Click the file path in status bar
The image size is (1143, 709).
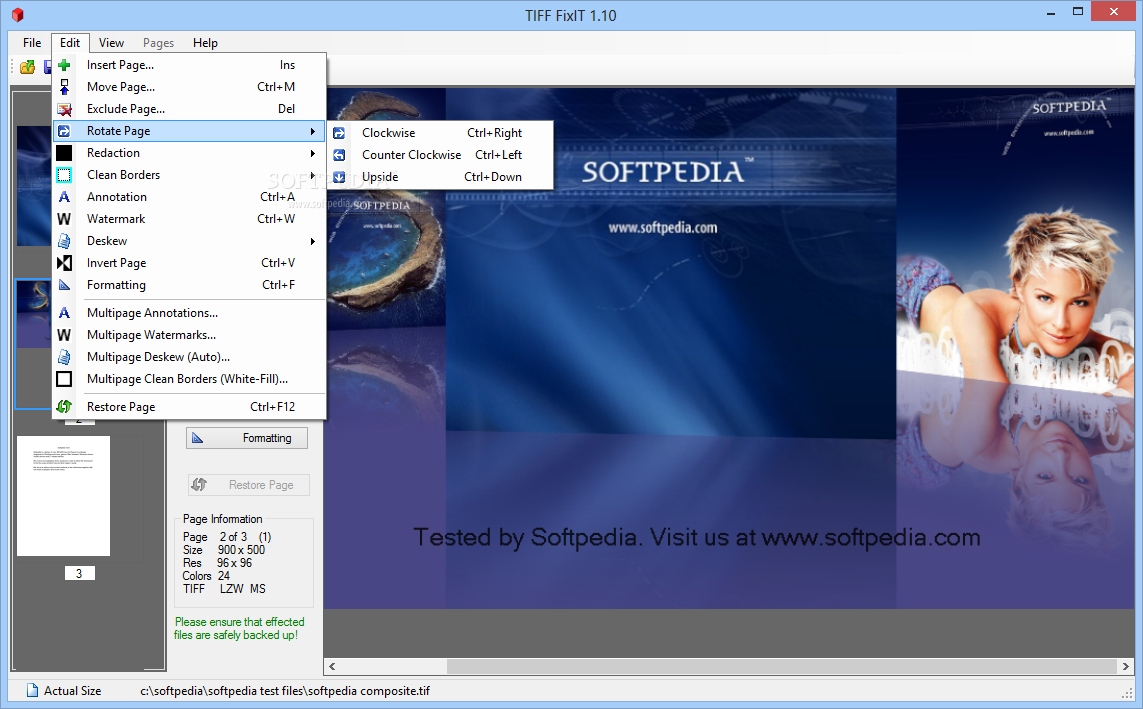tap(285, 691)
